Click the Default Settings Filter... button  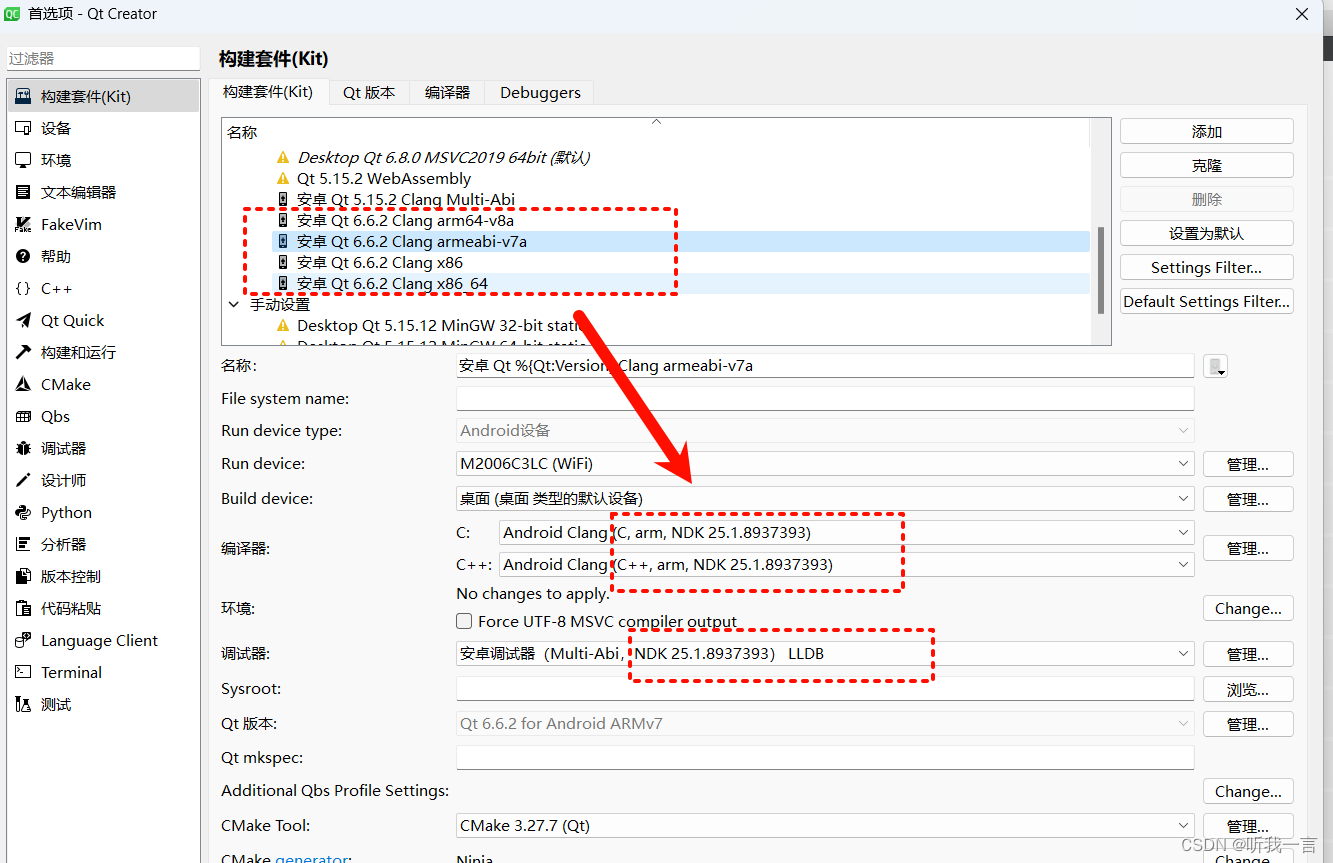click(x=1207, y=301)
